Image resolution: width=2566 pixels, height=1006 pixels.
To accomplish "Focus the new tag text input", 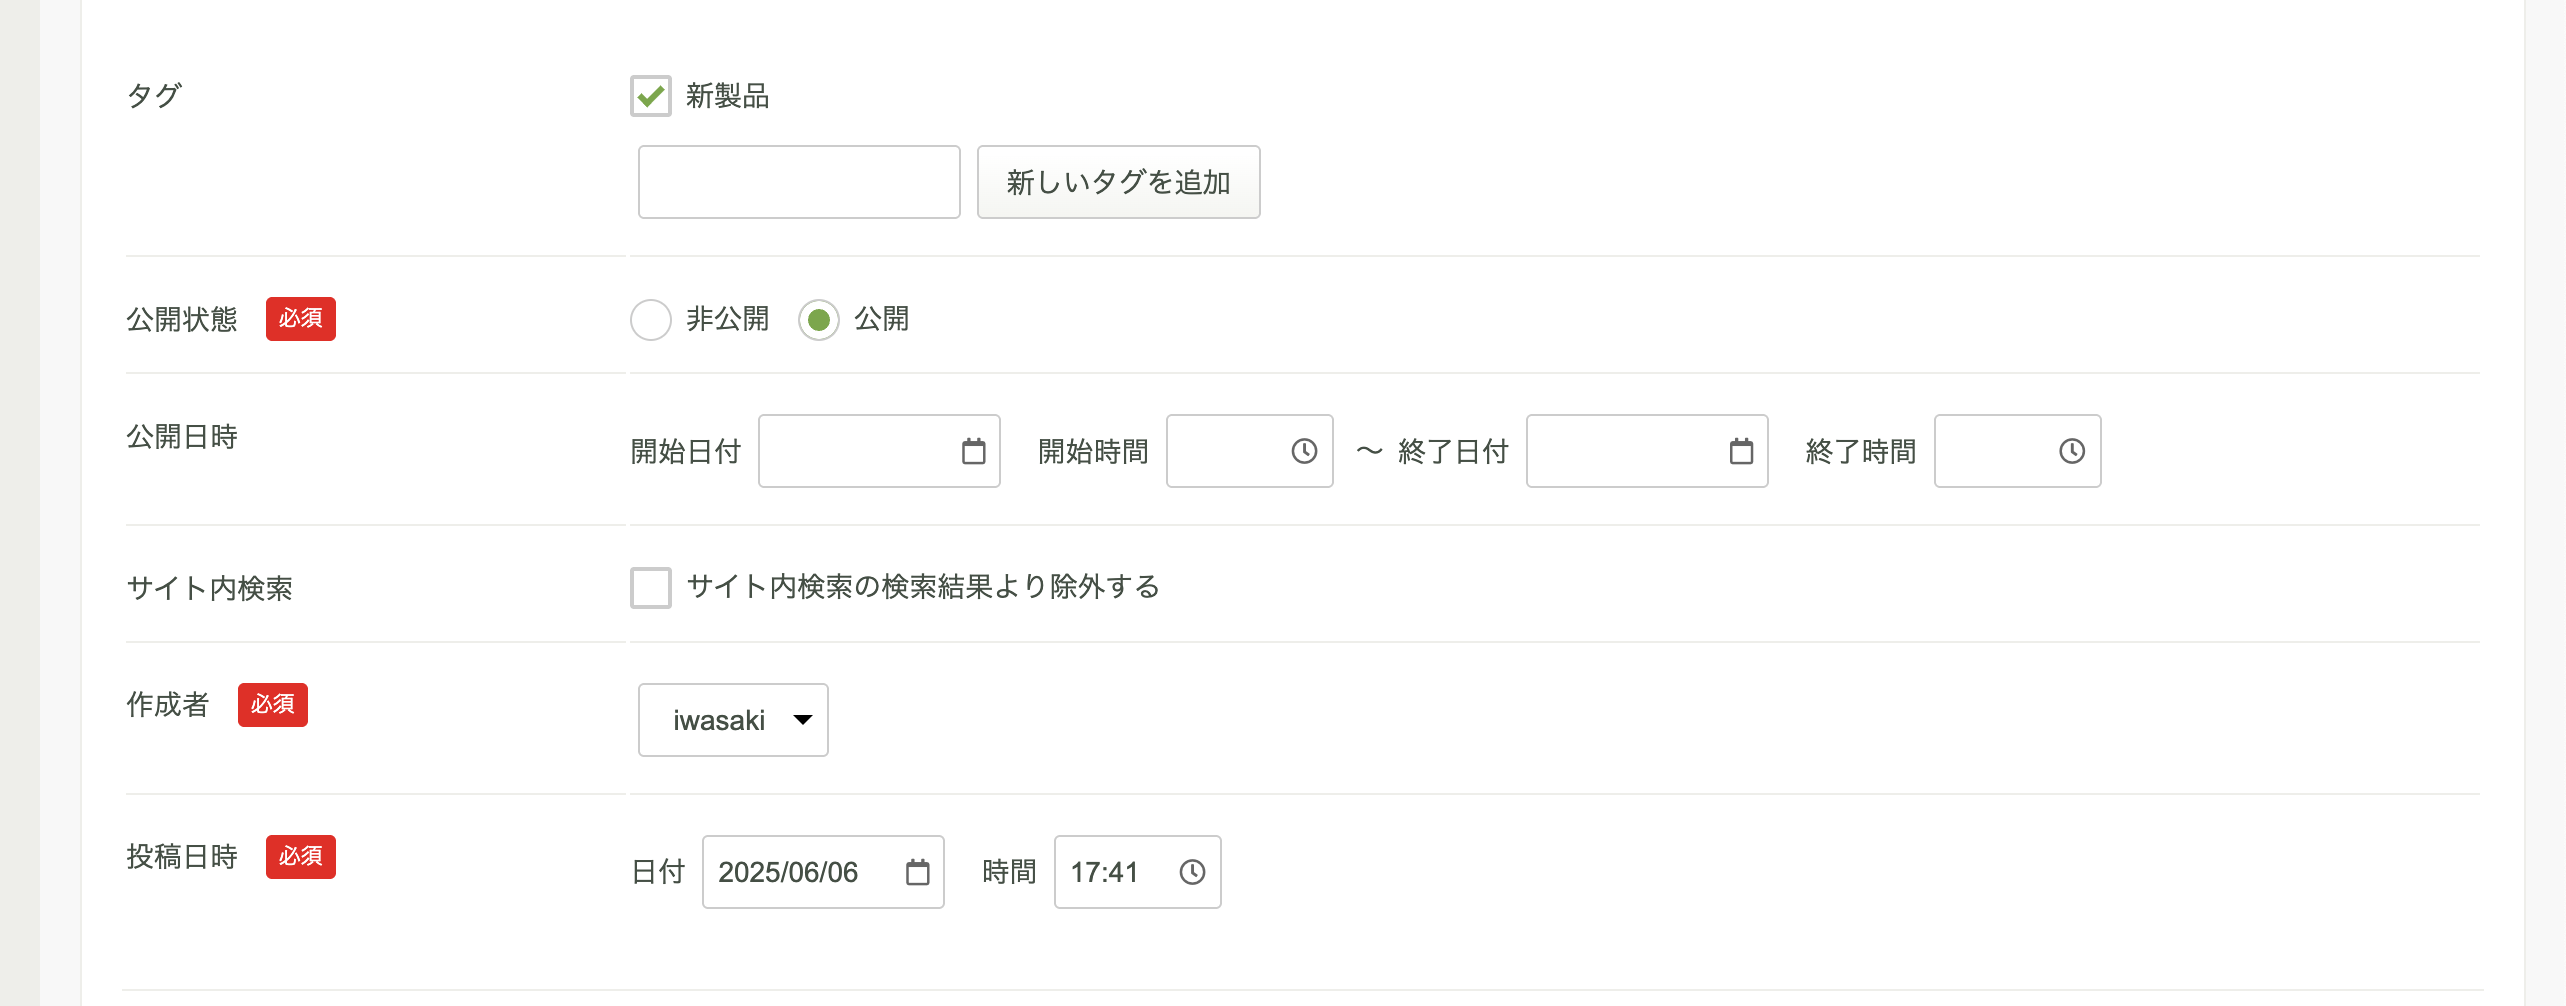I will [799, 182].
